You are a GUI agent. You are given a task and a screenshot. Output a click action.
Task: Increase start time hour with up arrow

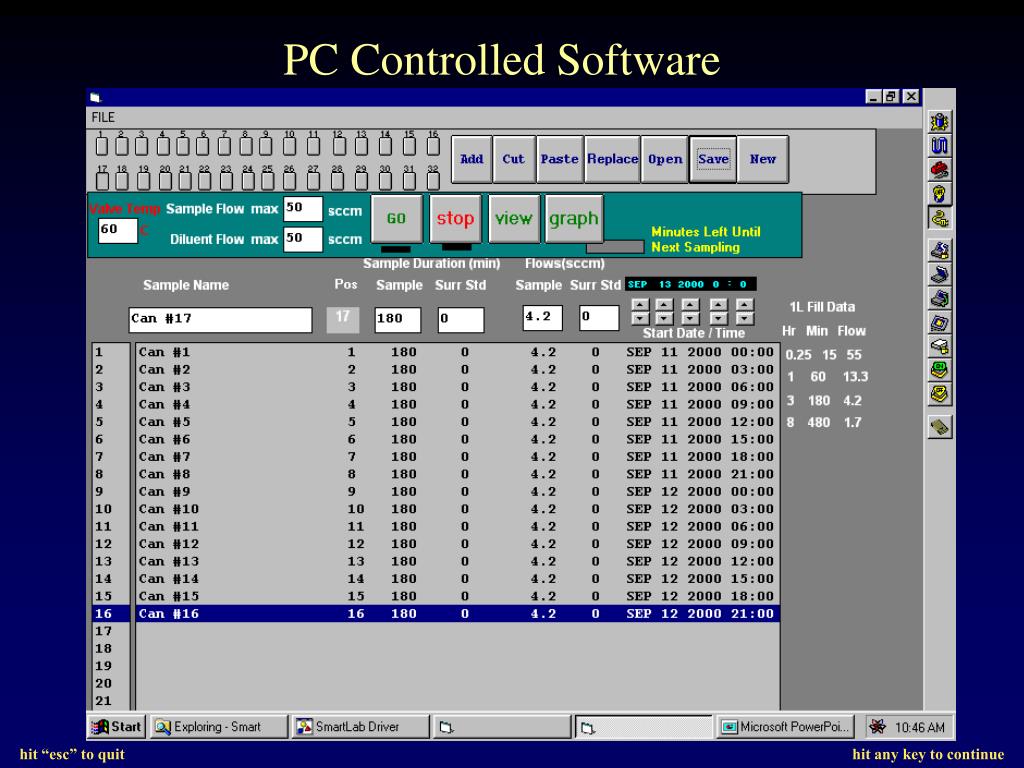pyautogui.click(x=718, y=304)
